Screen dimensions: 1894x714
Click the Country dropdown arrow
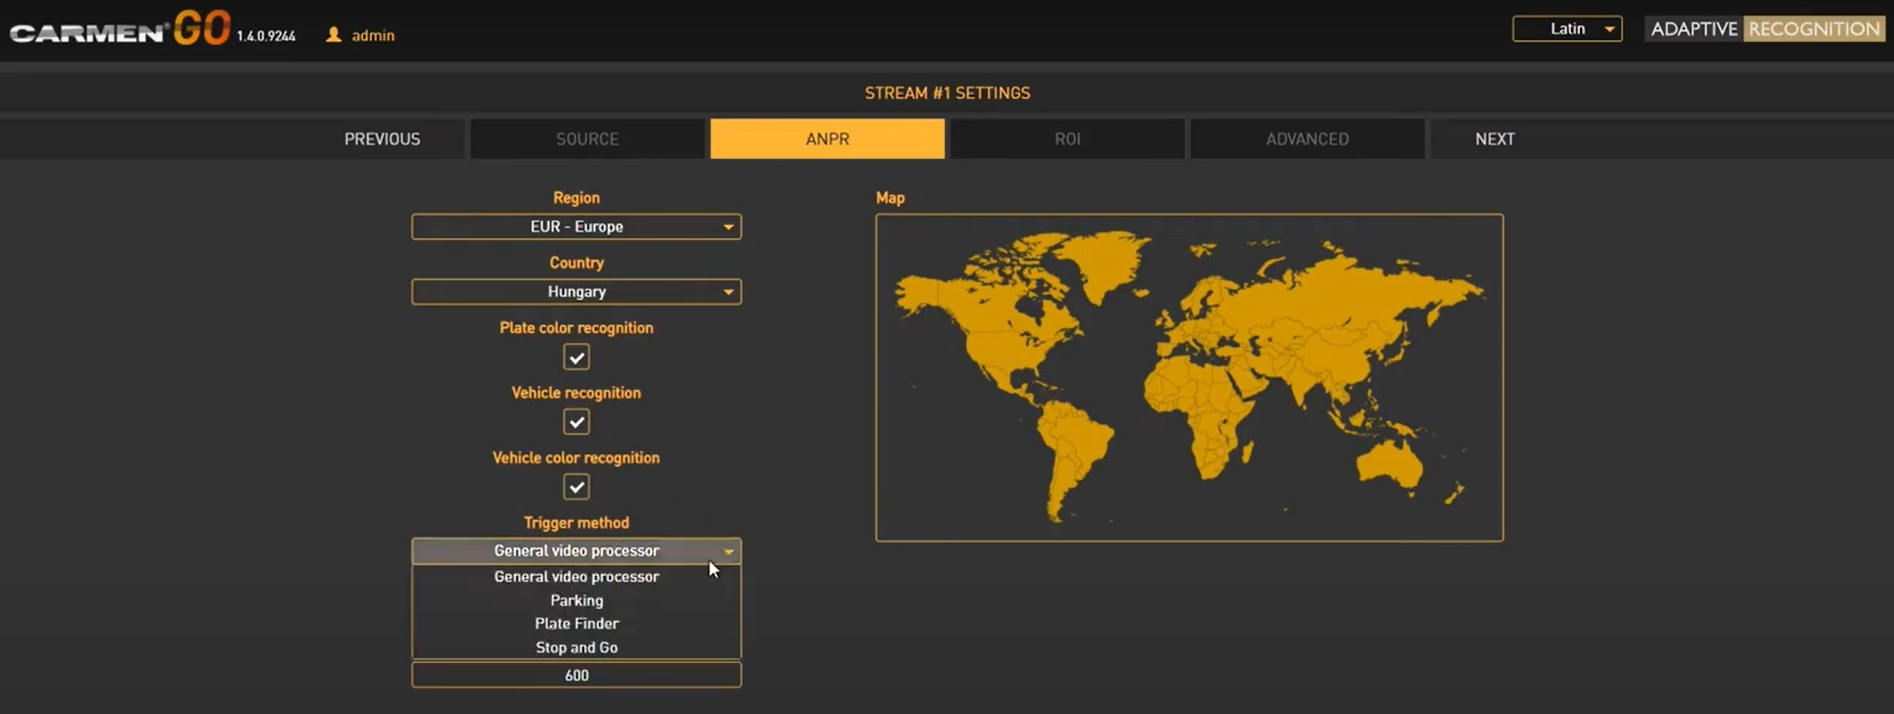728,292
